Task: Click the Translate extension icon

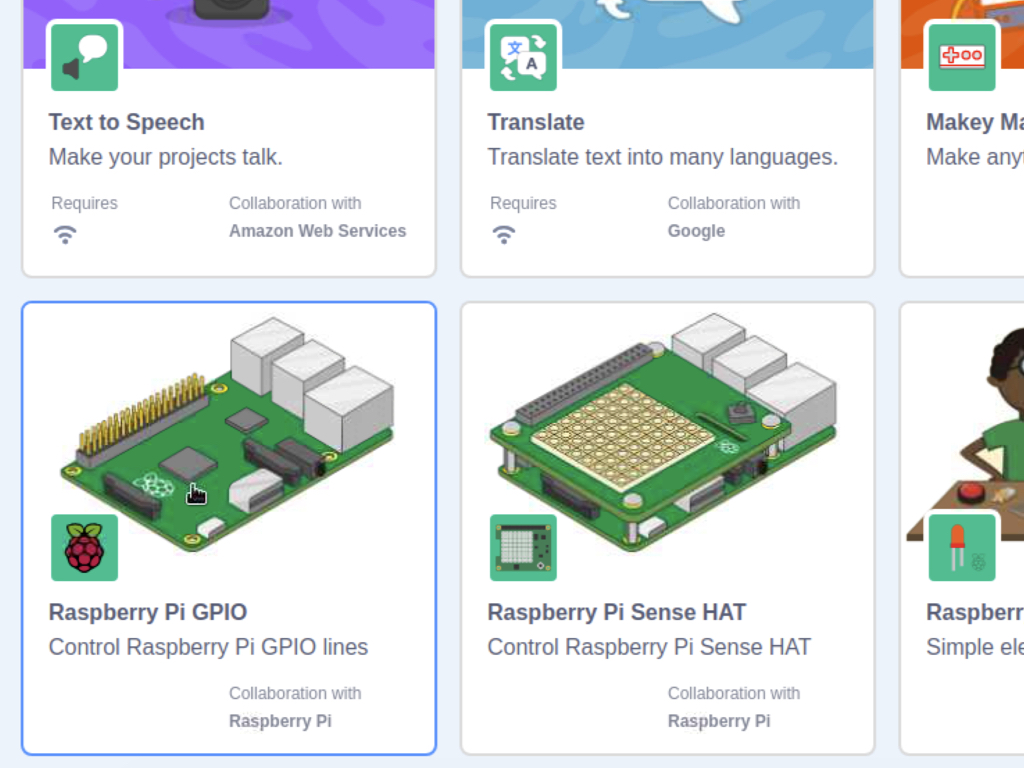Action: 523,57
